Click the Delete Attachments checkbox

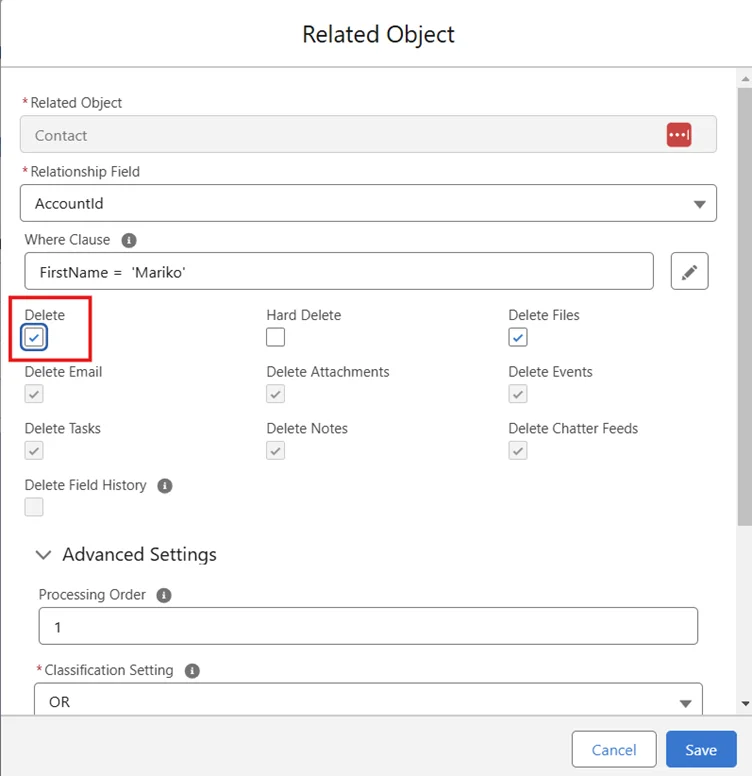pos(275,394)
